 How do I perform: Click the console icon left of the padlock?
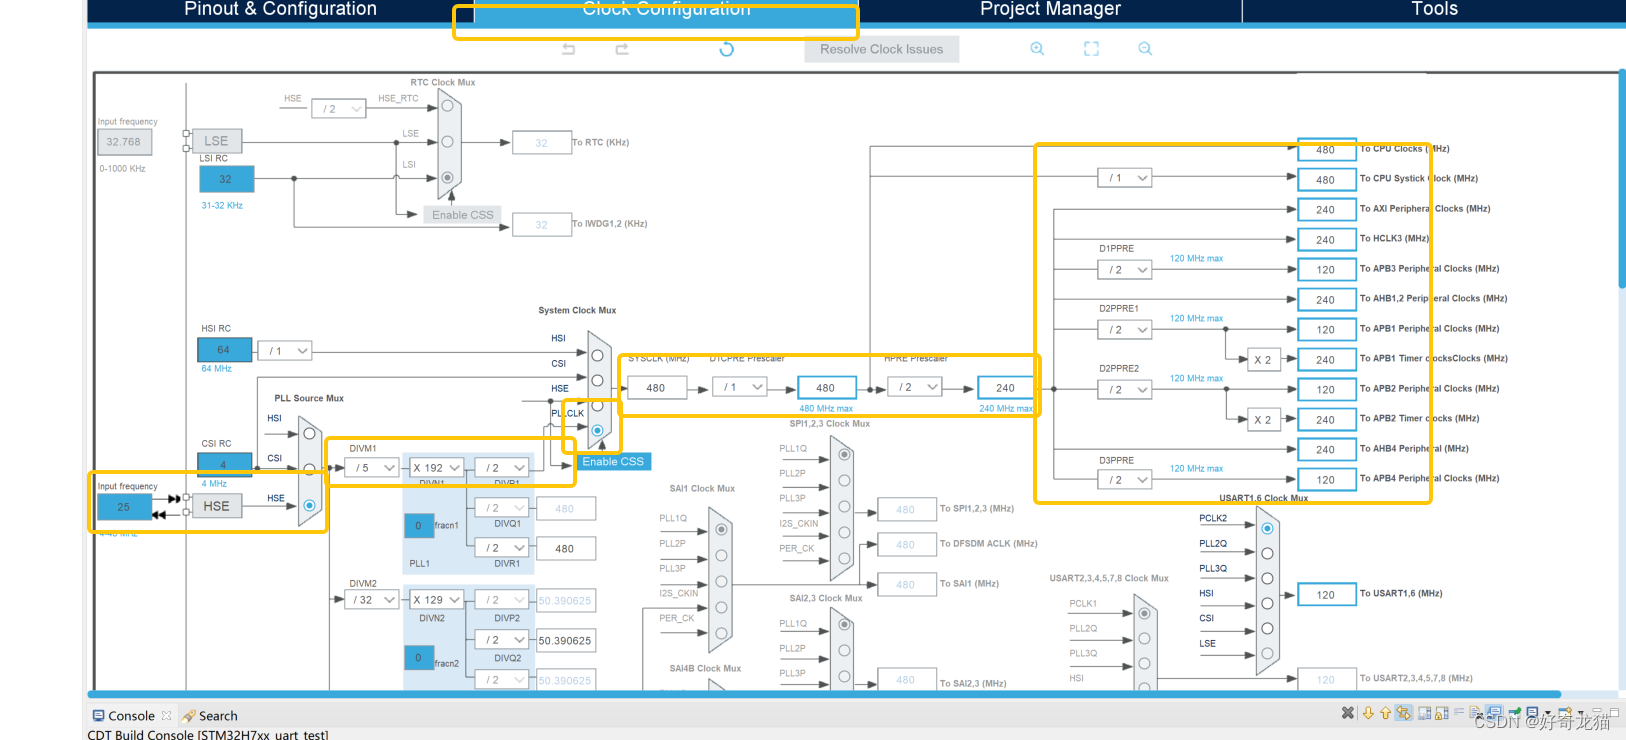click(1424, 713)
